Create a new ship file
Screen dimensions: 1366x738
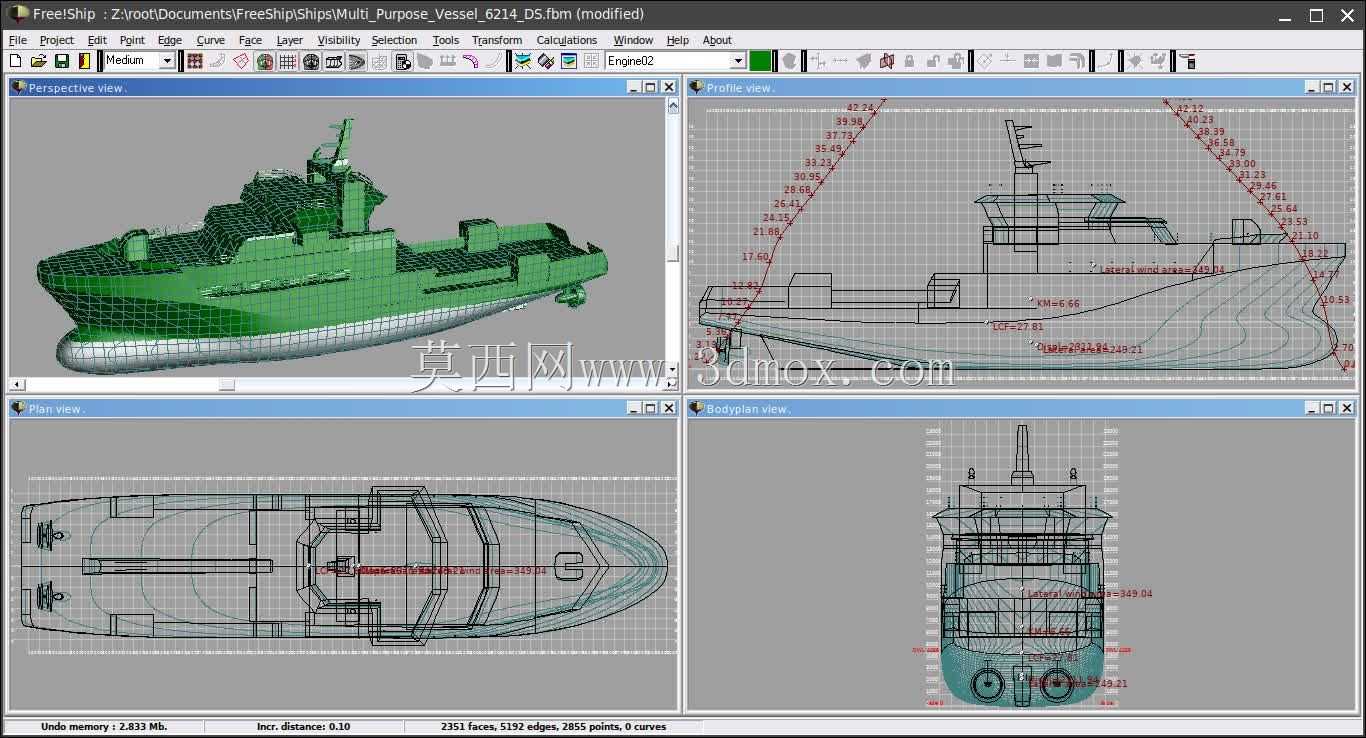point(15,61)
